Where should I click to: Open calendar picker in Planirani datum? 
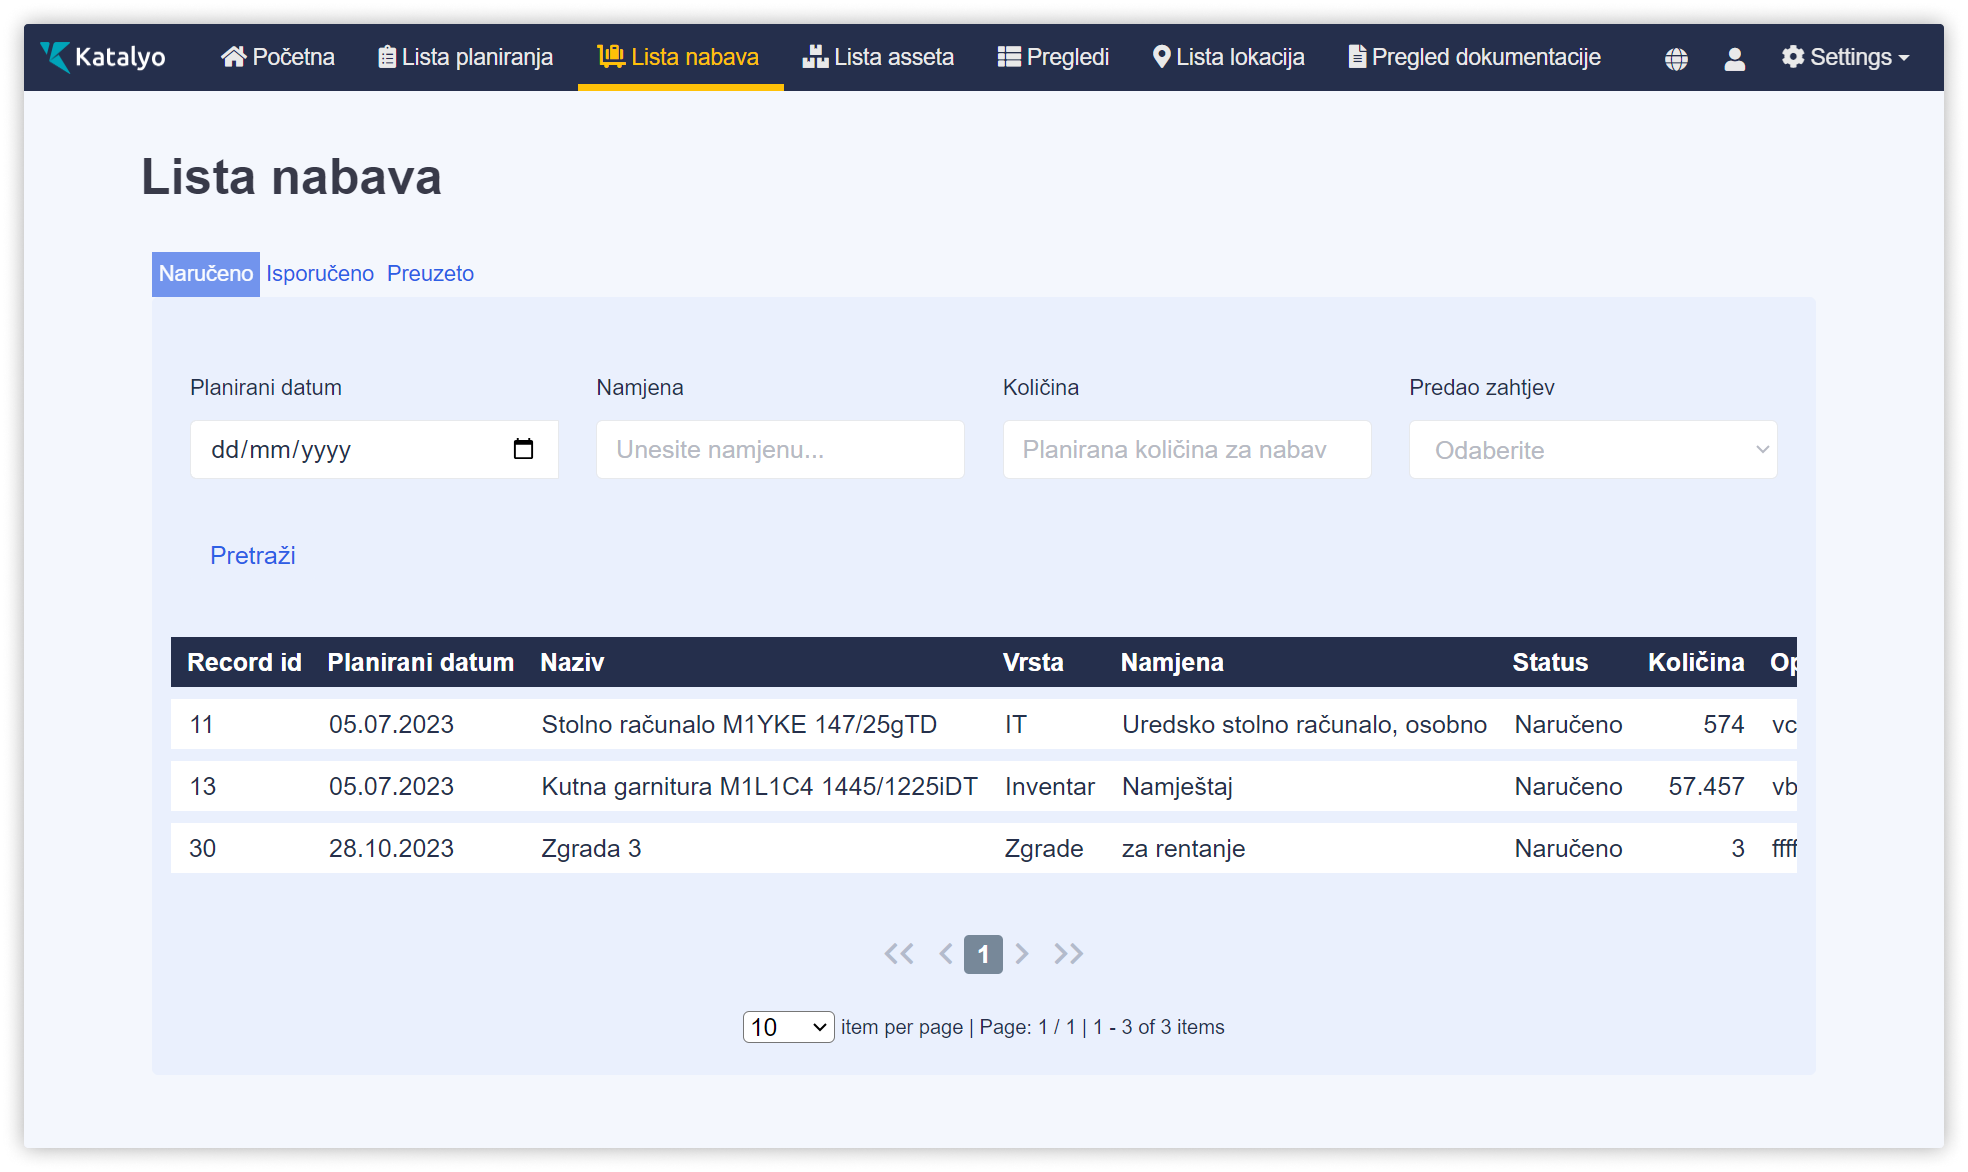tap(523, 449)
